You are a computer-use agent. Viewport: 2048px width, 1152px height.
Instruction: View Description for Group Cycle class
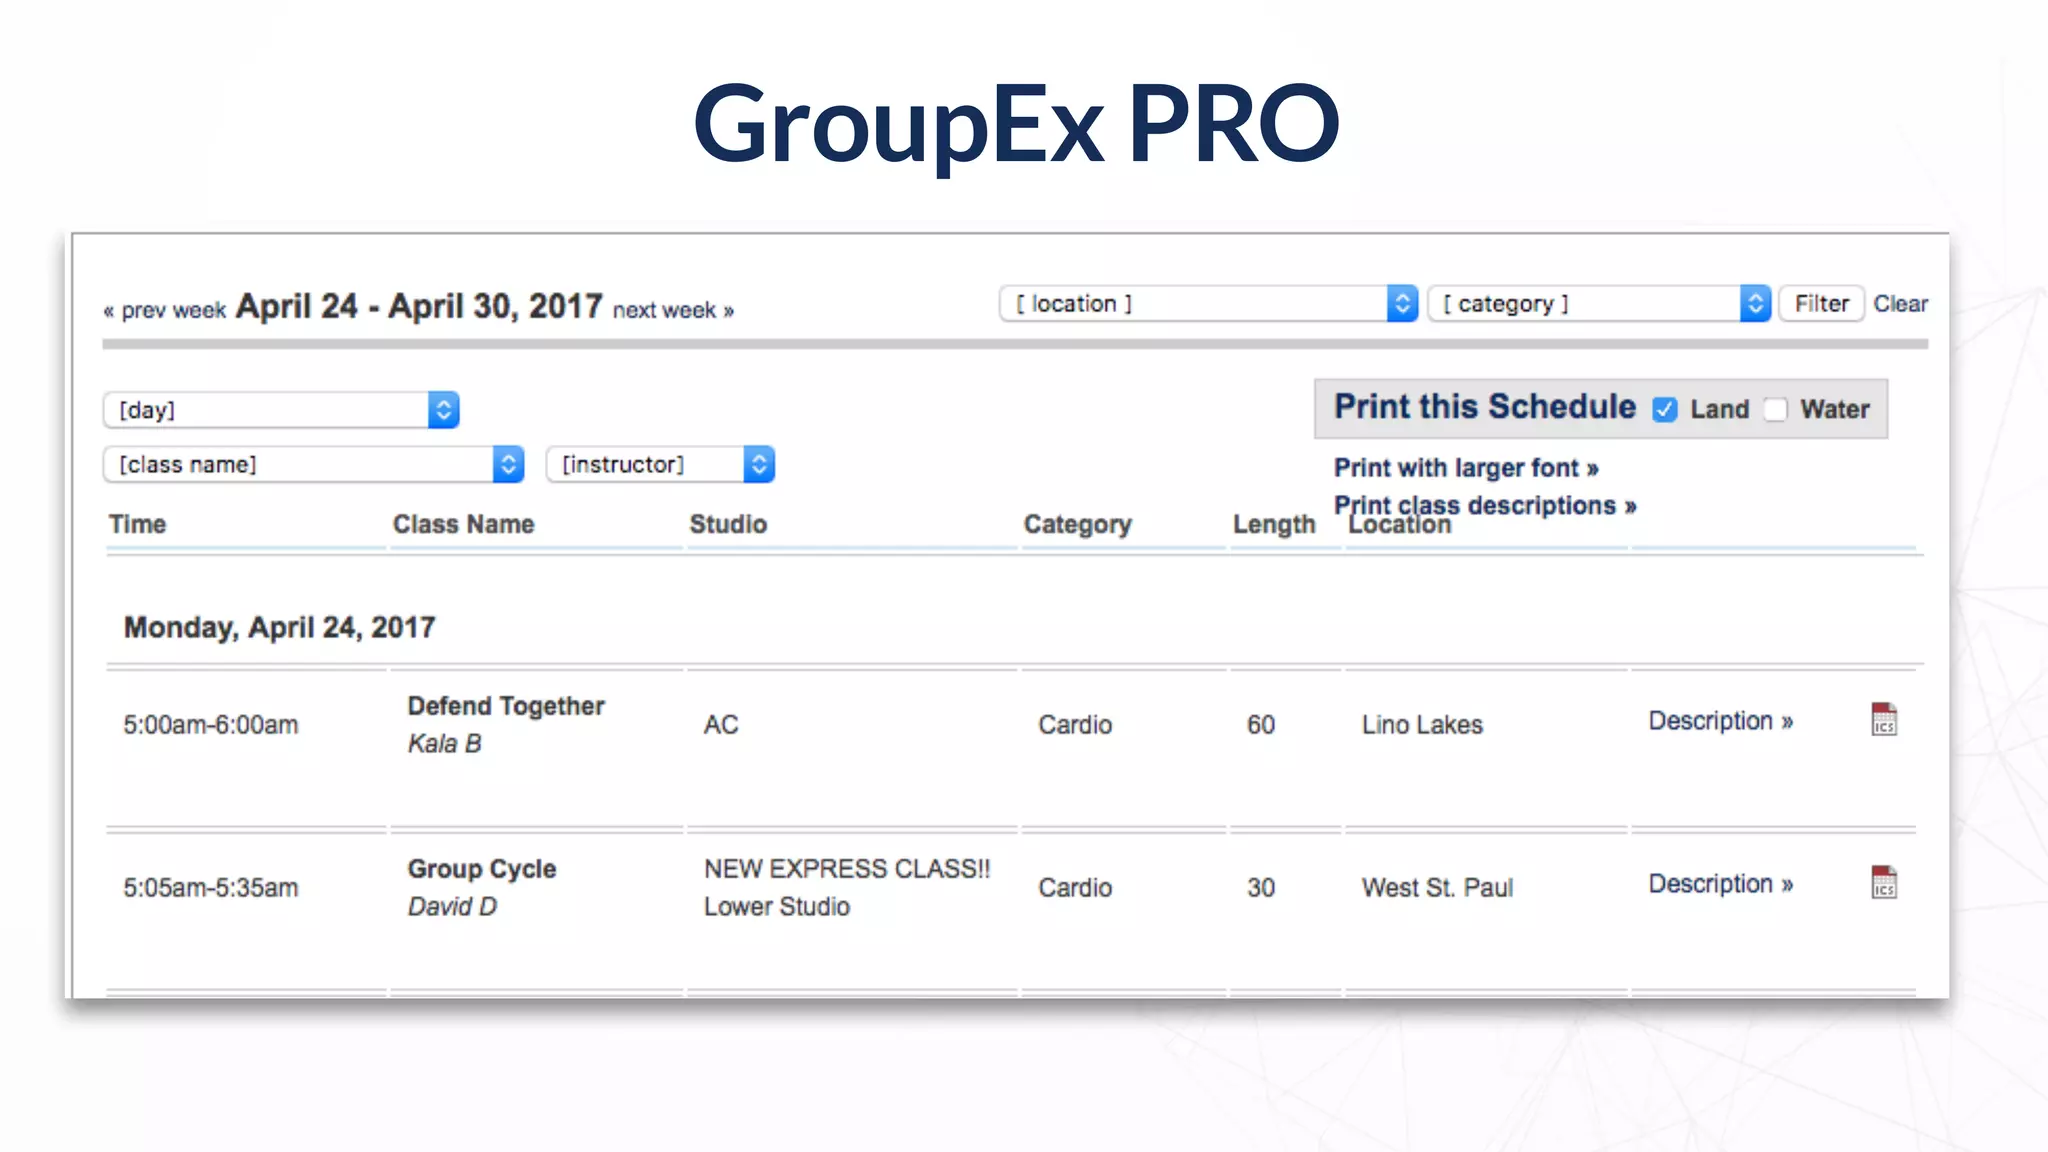(x=1720, y=884)
